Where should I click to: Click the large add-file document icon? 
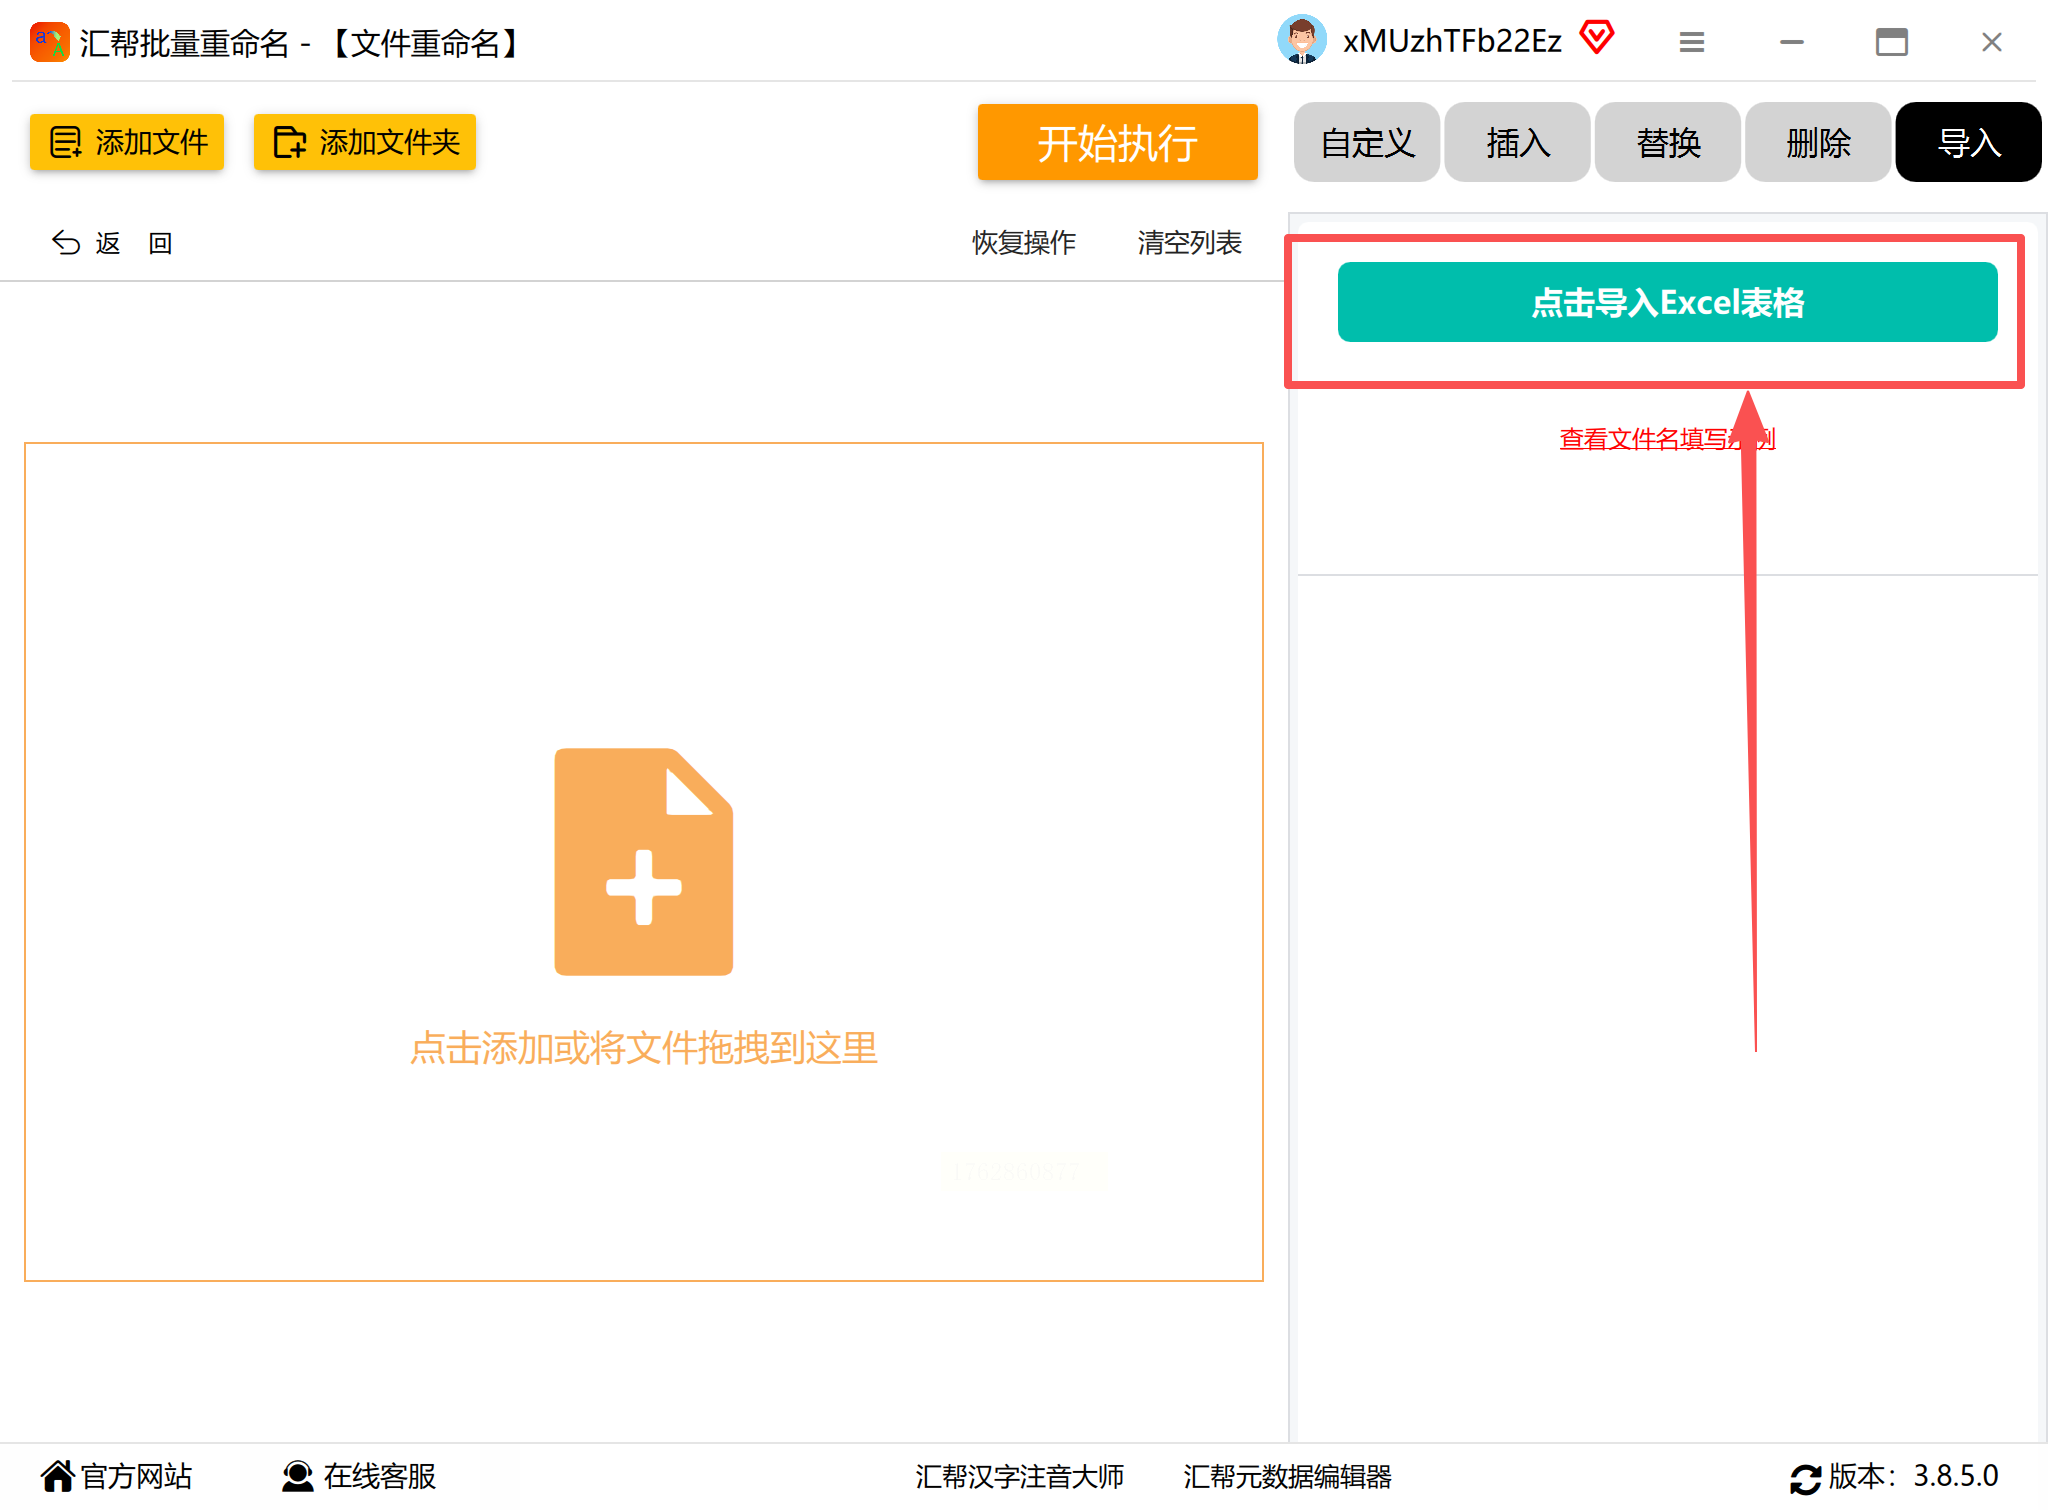[643, 861]
